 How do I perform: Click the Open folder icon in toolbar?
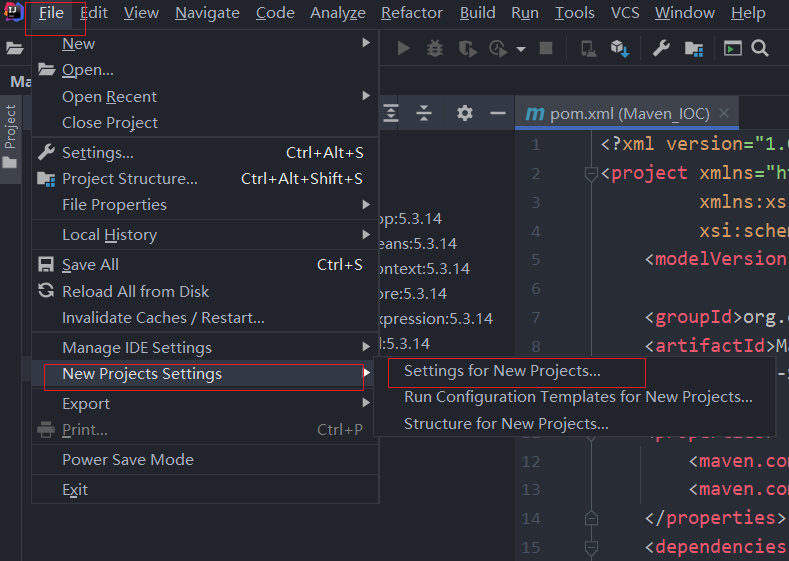(x=15, y=48)
